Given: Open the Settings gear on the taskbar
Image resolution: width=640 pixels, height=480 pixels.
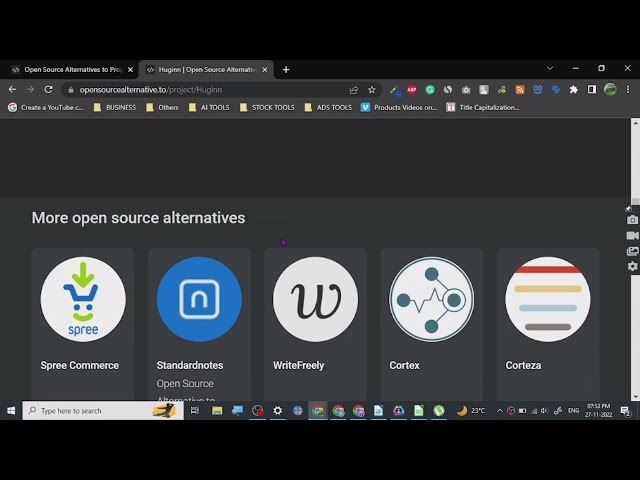Looking at the screenshot, I should [278, 411].
